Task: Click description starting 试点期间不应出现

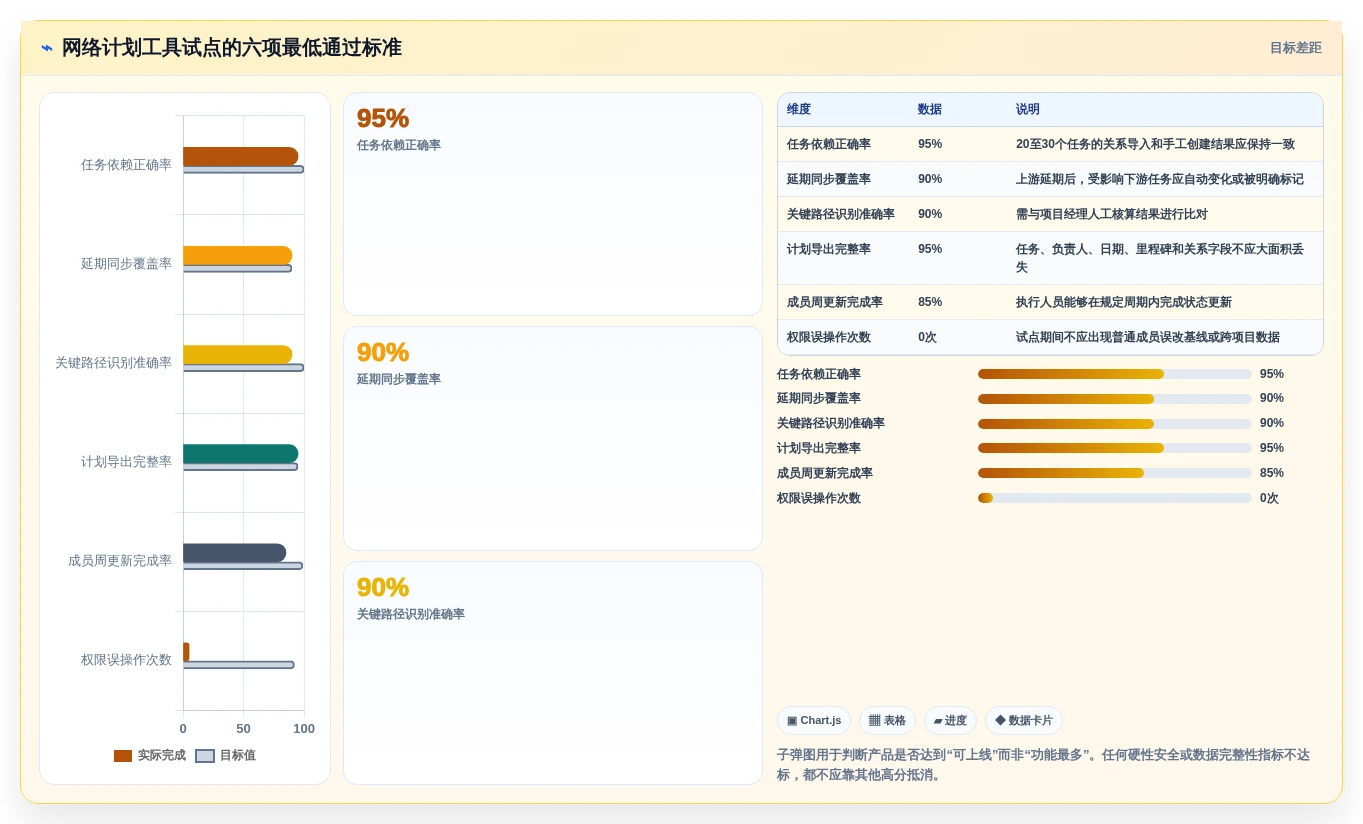Action: (x=1148, y=337)
